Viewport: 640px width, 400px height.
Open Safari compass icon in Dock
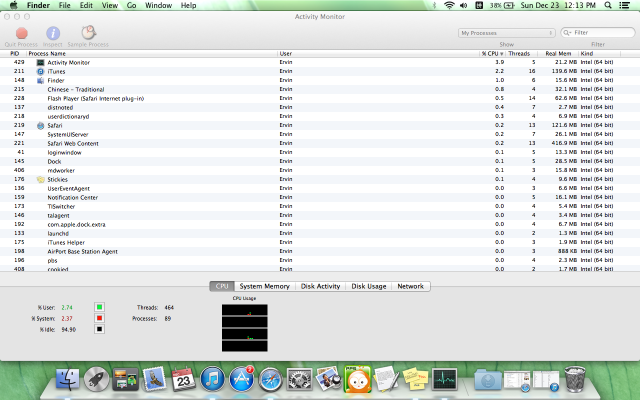(271, 380)
